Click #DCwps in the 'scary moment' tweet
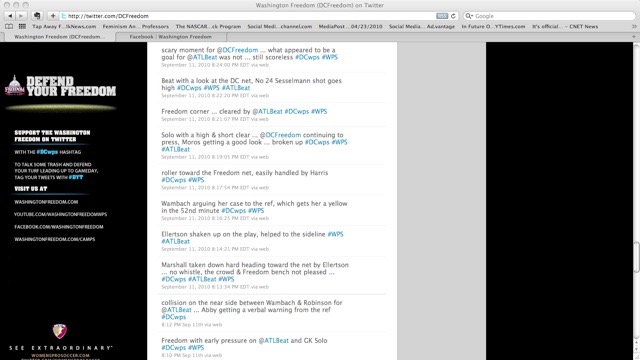640x360 pixels. tap(307, 57)
